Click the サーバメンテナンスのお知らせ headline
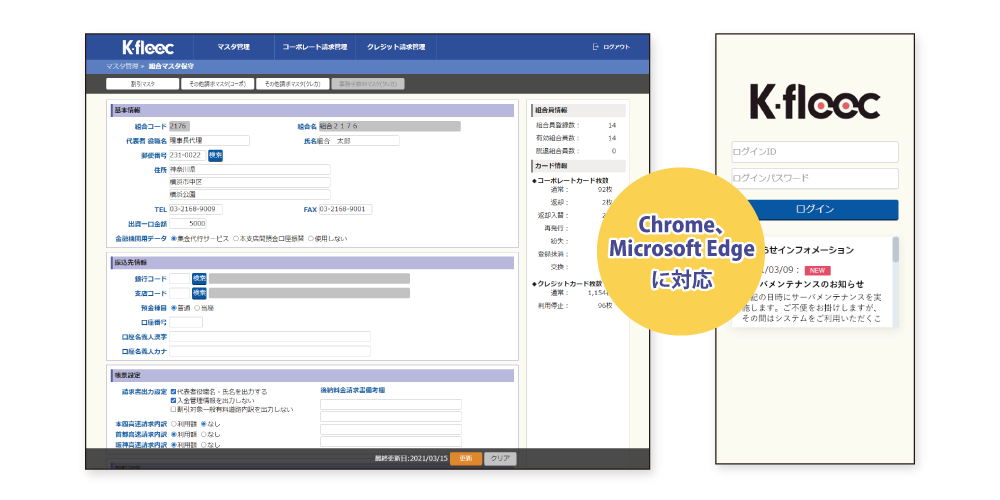Viewport: 1000px width, 500px height. [810, 284]
